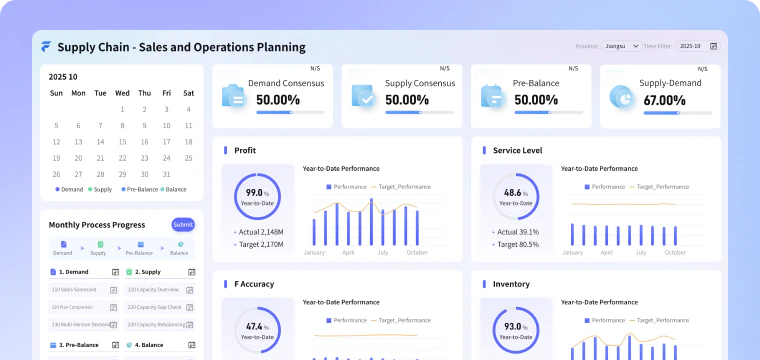
Task: Open 110 Sales Scorecard item
Action: click(84, 290)
